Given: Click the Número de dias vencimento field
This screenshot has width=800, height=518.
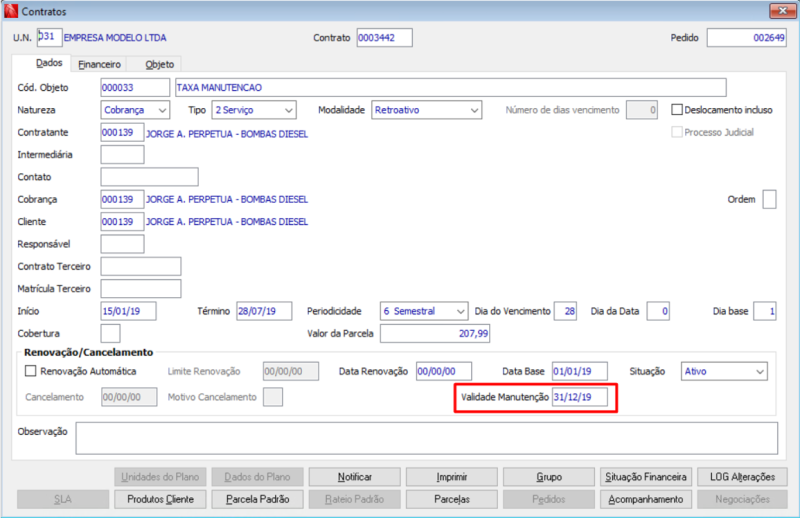Looking at the screenshot, I should [642, 110].
